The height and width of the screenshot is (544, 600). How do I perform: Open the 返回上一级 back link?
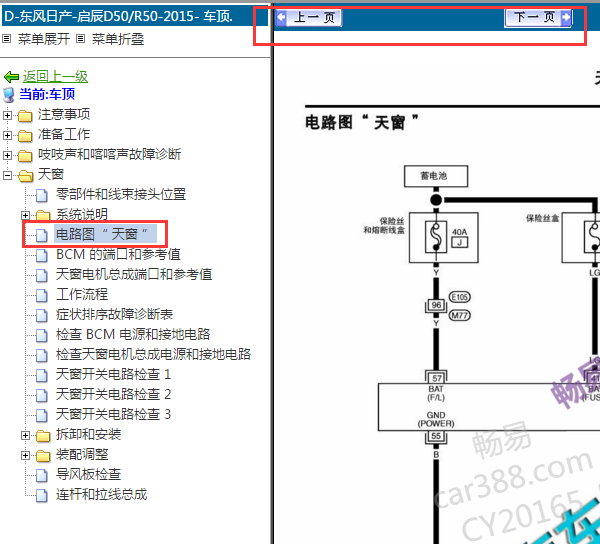coord(55,77)
